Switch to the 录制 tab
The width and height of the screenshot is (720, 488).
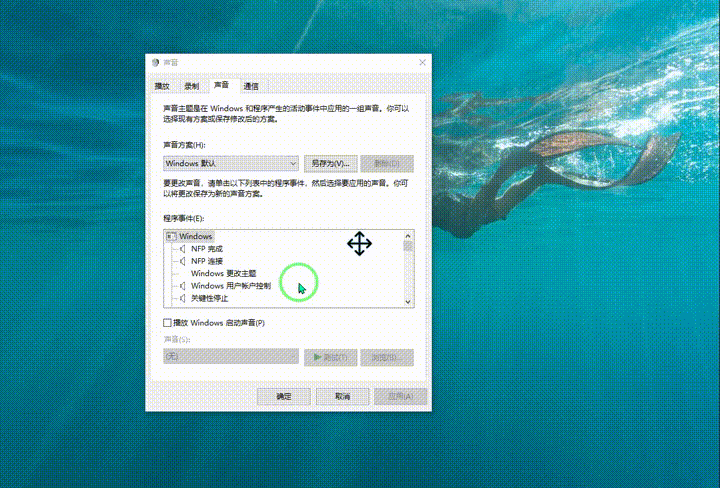pos(191,86)
